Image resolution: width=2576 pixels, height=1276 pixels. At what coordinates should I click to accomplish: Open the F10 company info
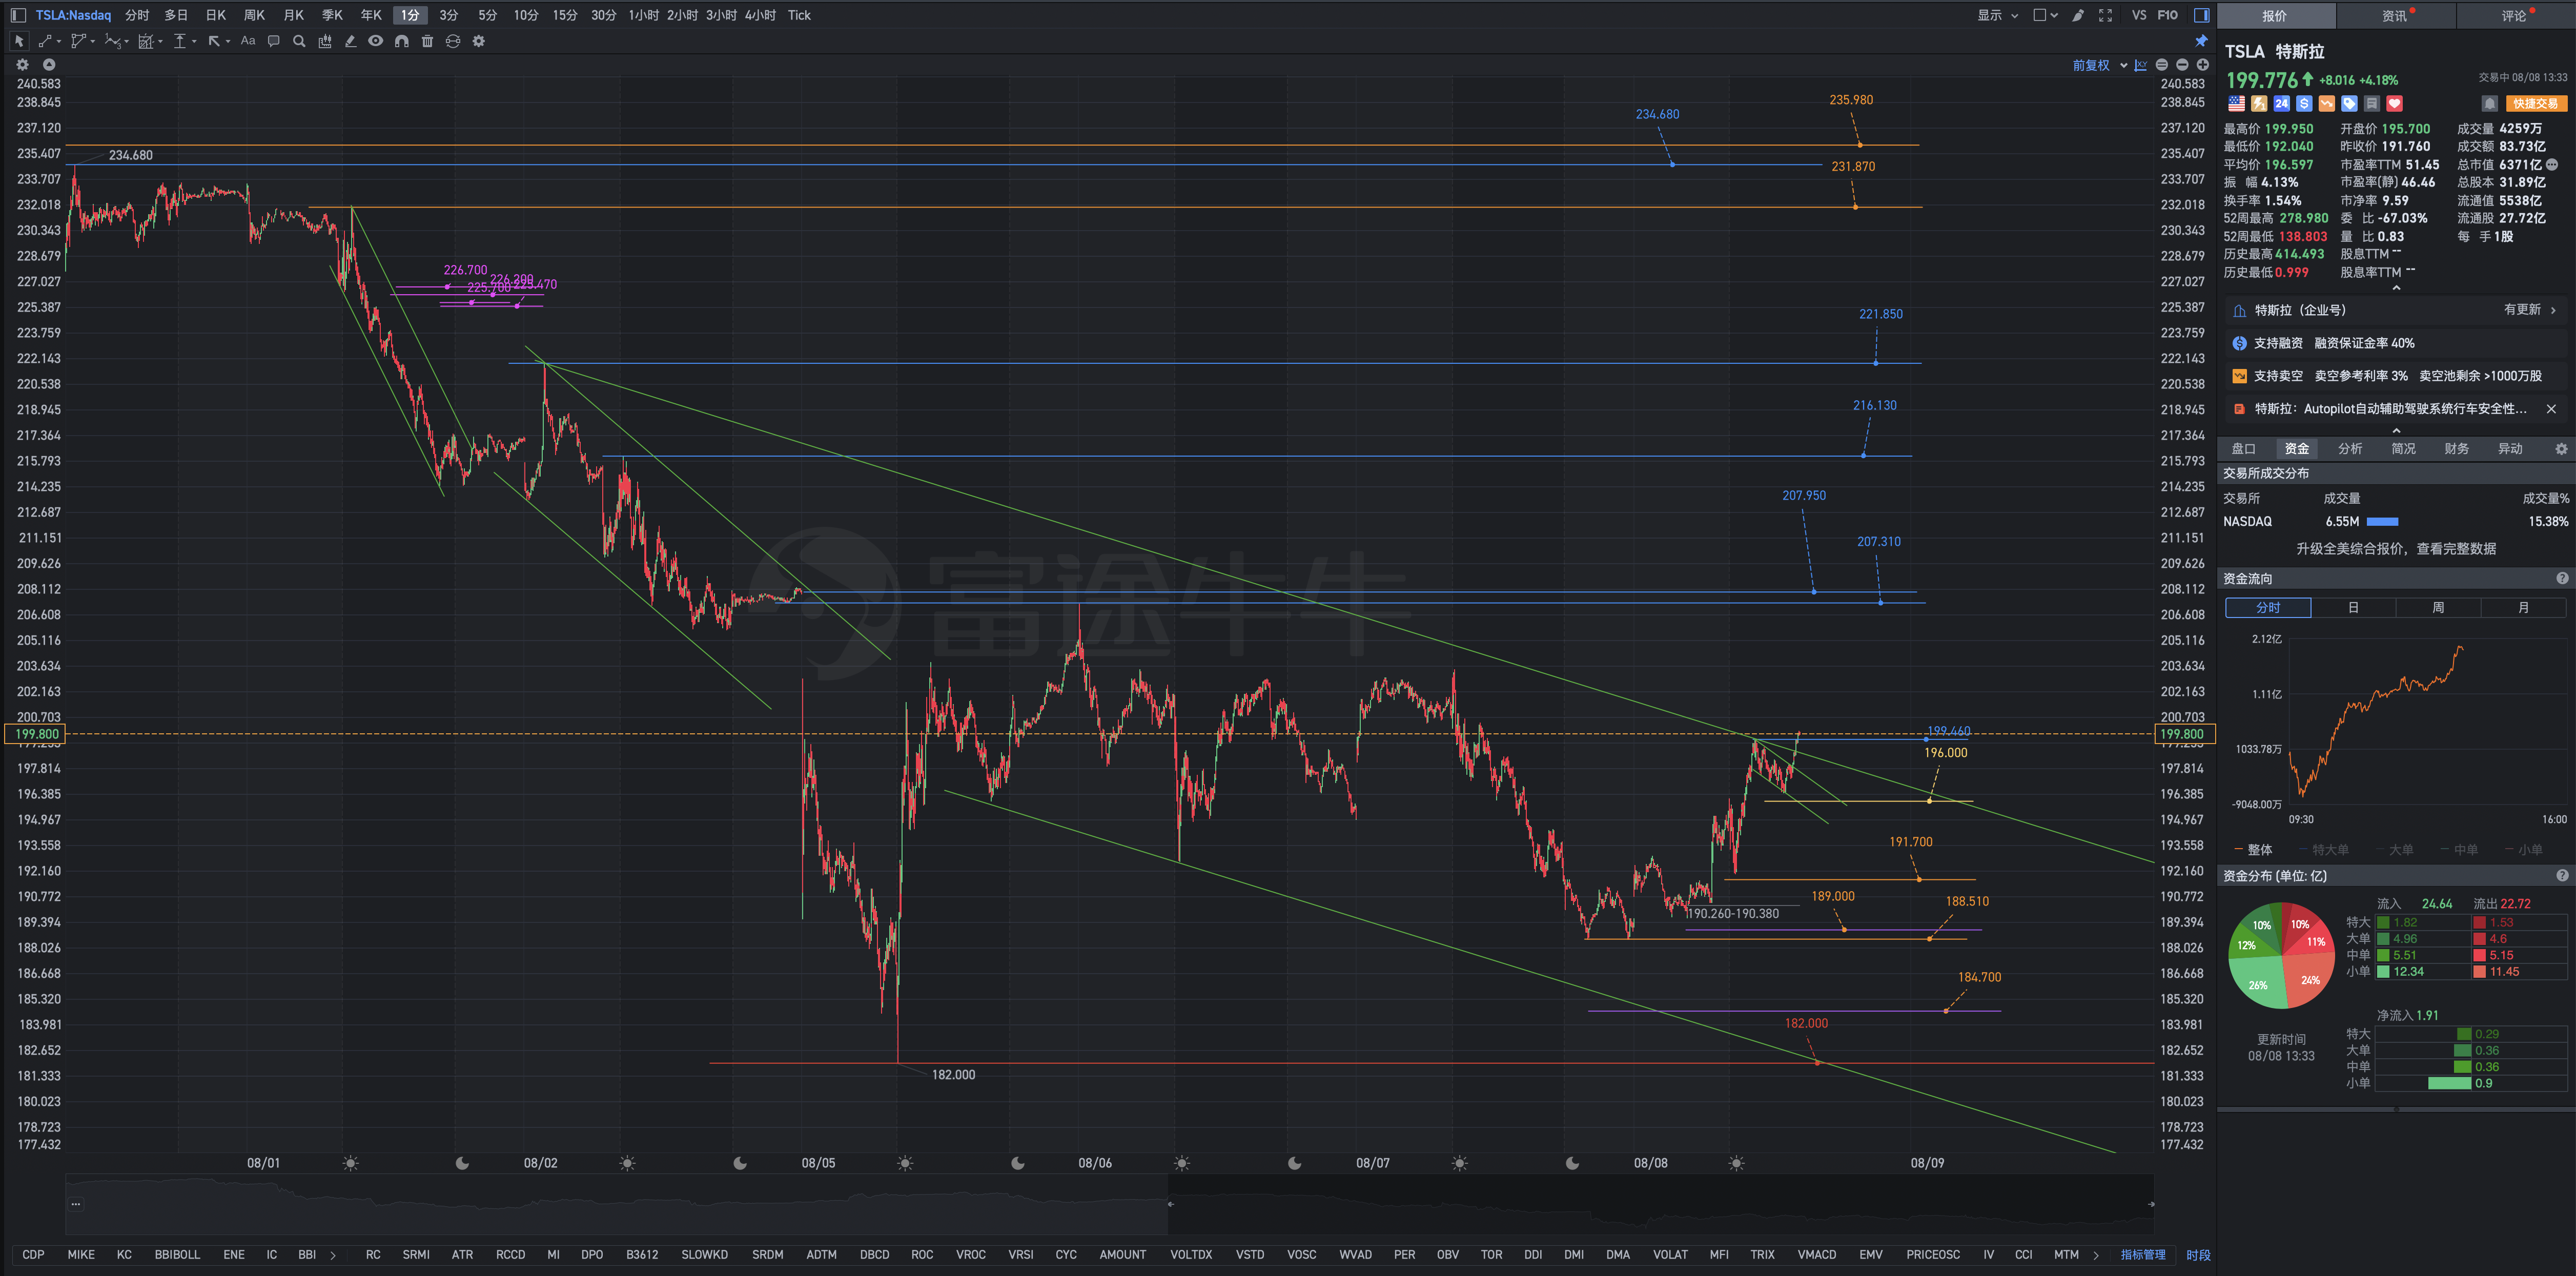(2167, 15)
